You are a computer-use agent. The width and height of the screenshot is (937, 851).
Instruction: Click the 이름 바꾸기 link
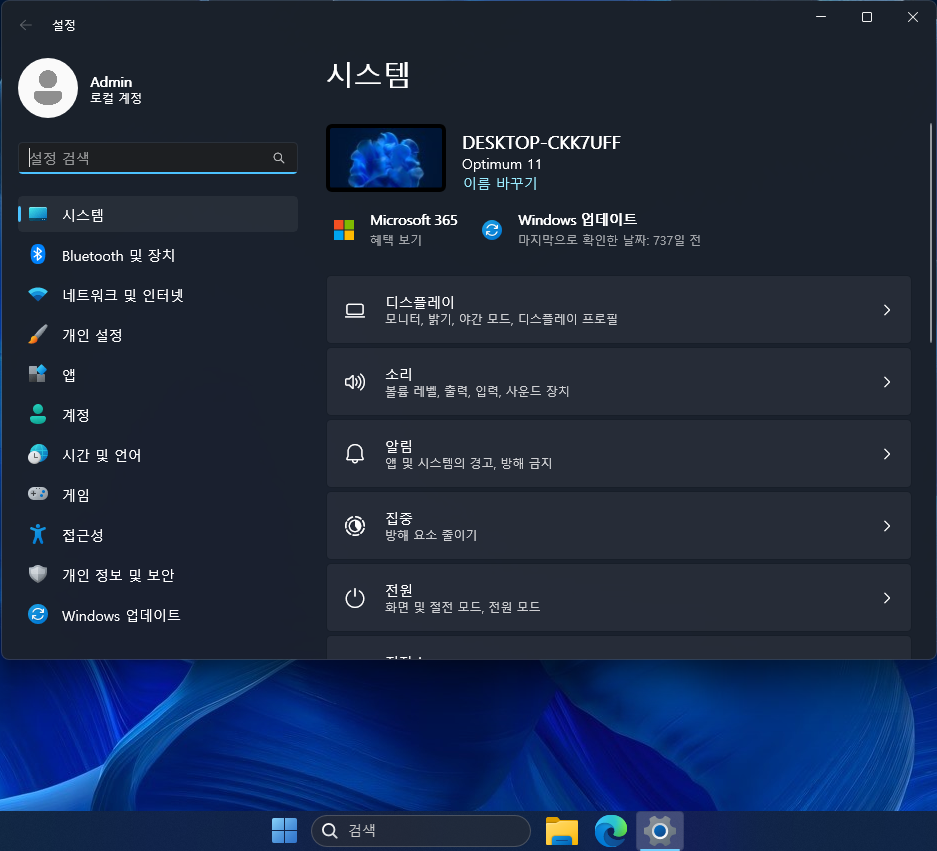click(x=500, y=183)
